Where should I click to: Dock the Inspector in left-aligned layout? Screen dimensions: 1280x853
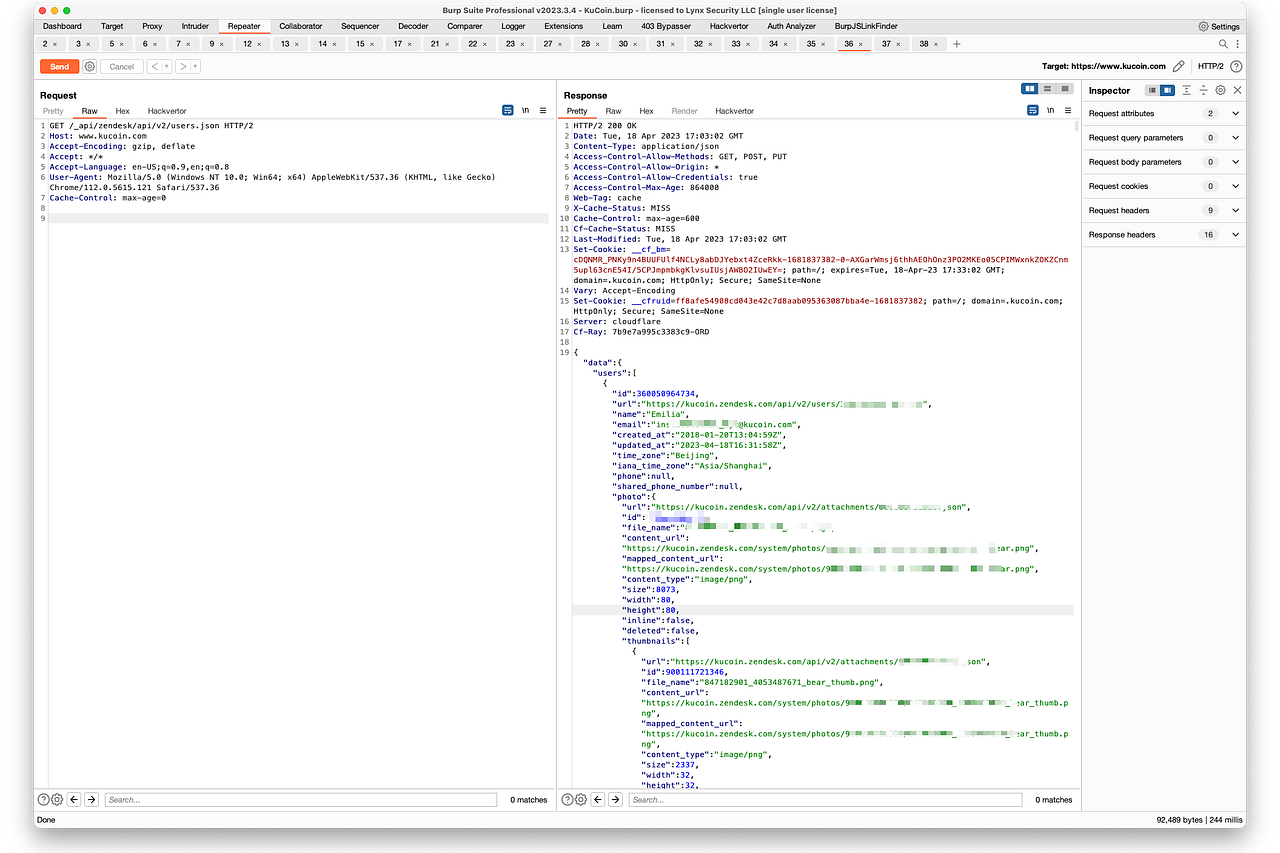[x=1153, y=90]
